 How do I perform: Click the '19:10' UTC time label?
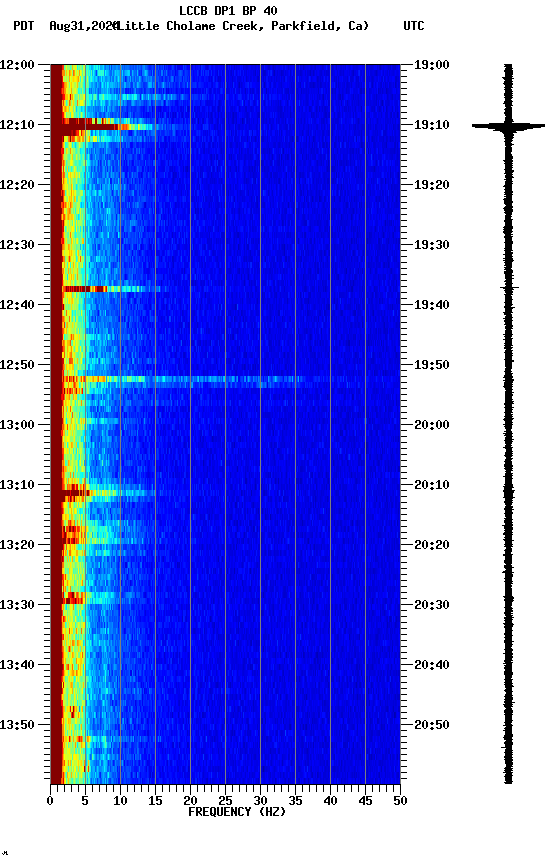[x=432, y=125]
